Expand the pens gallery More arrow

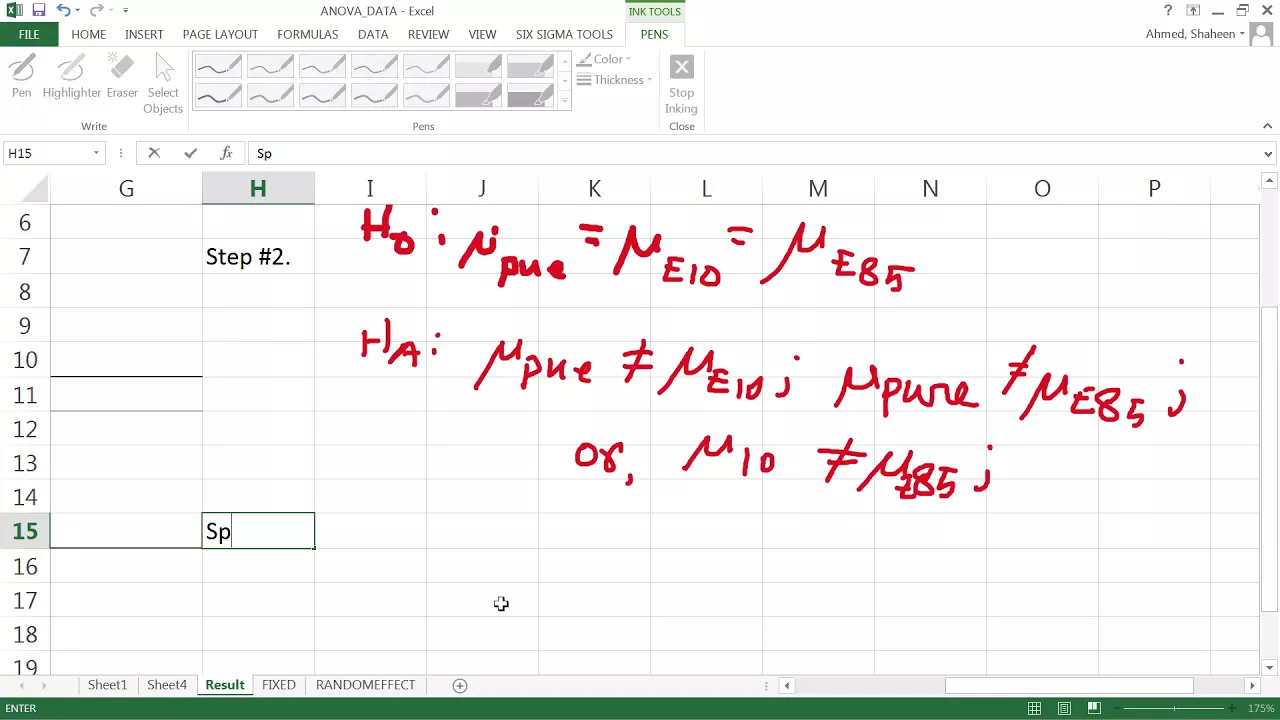tap(564, 100)
